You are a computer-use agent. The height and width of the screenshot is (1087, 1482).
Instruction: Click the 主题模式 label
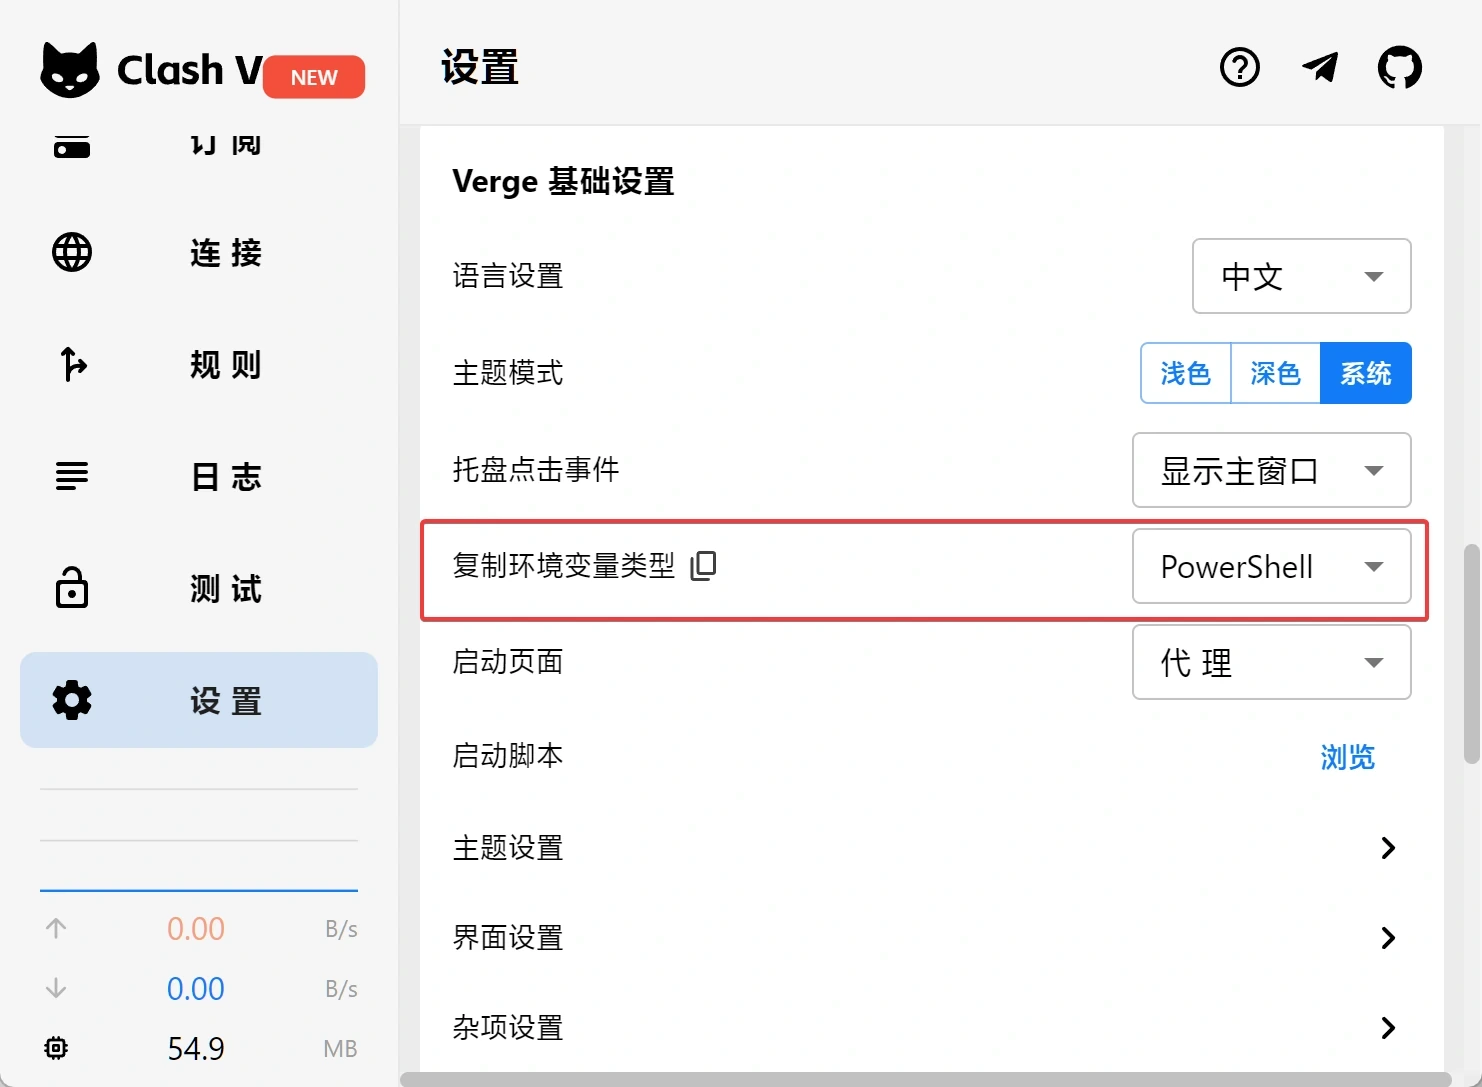coord(508,373)
